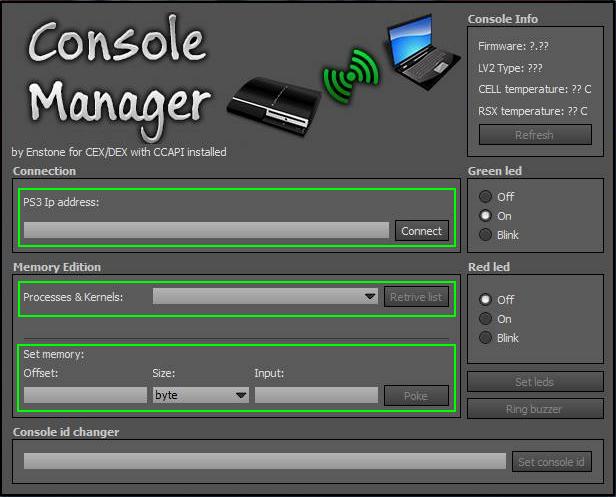Focus the Offset input field
The width and height of the screenshot is (616, 497).
pos(85,395)
